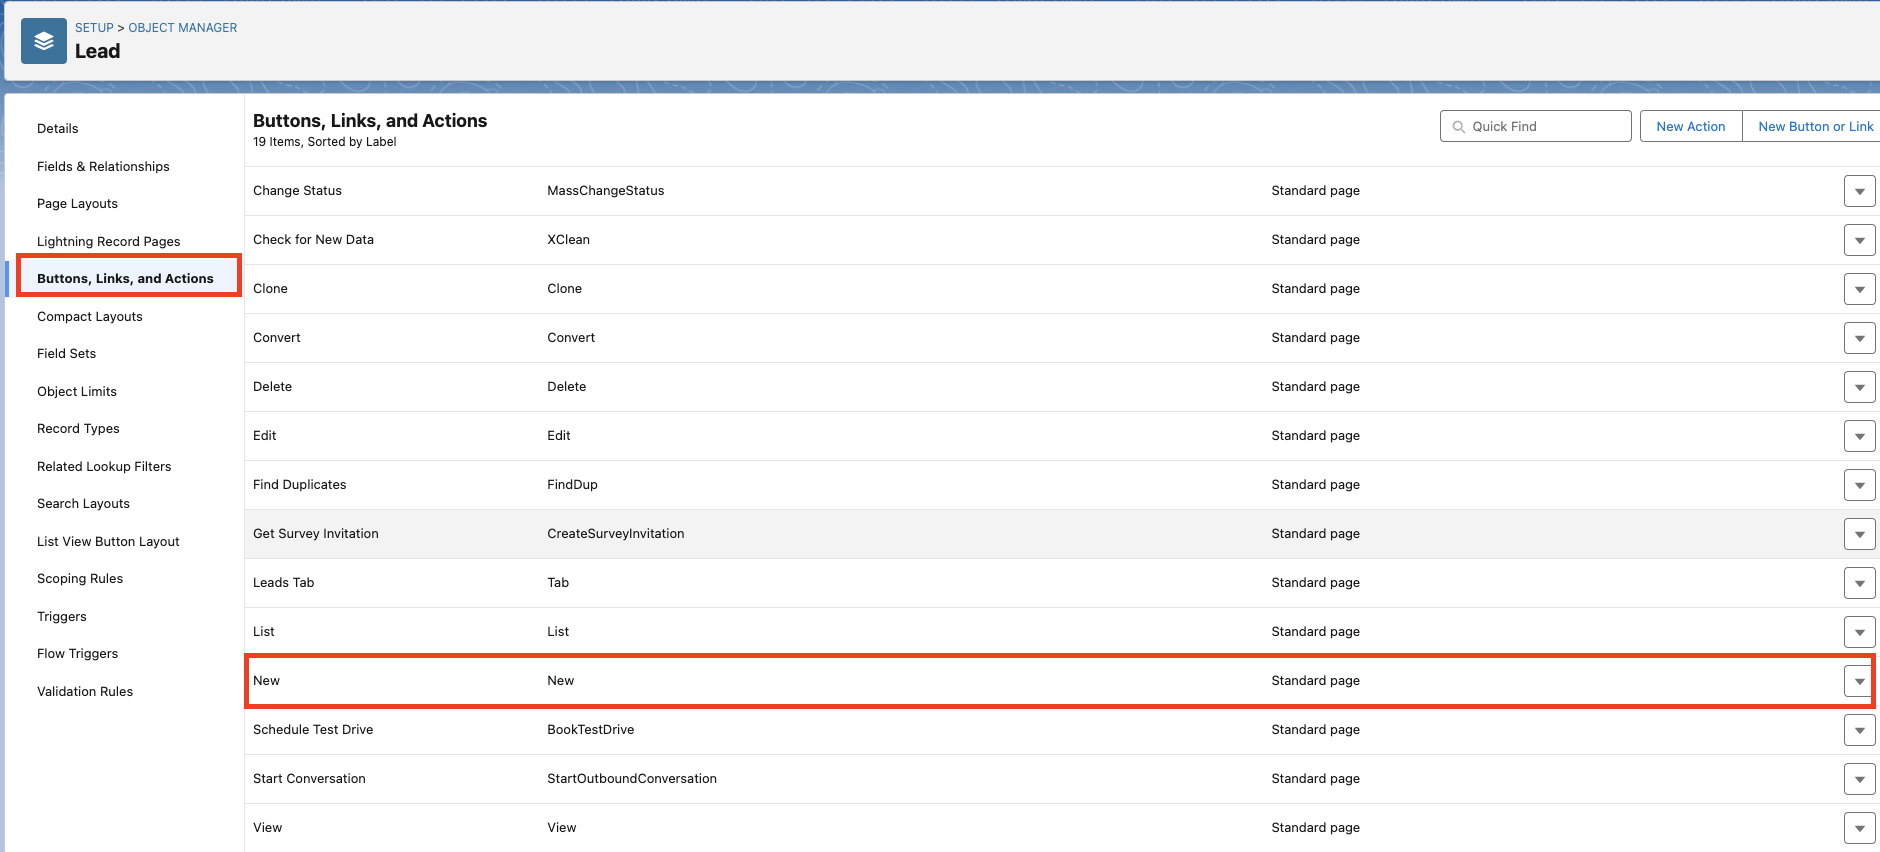The height and width of the screenshot is (852, 1880).
Task: Click the Change Status label
Action: [297, 191]
